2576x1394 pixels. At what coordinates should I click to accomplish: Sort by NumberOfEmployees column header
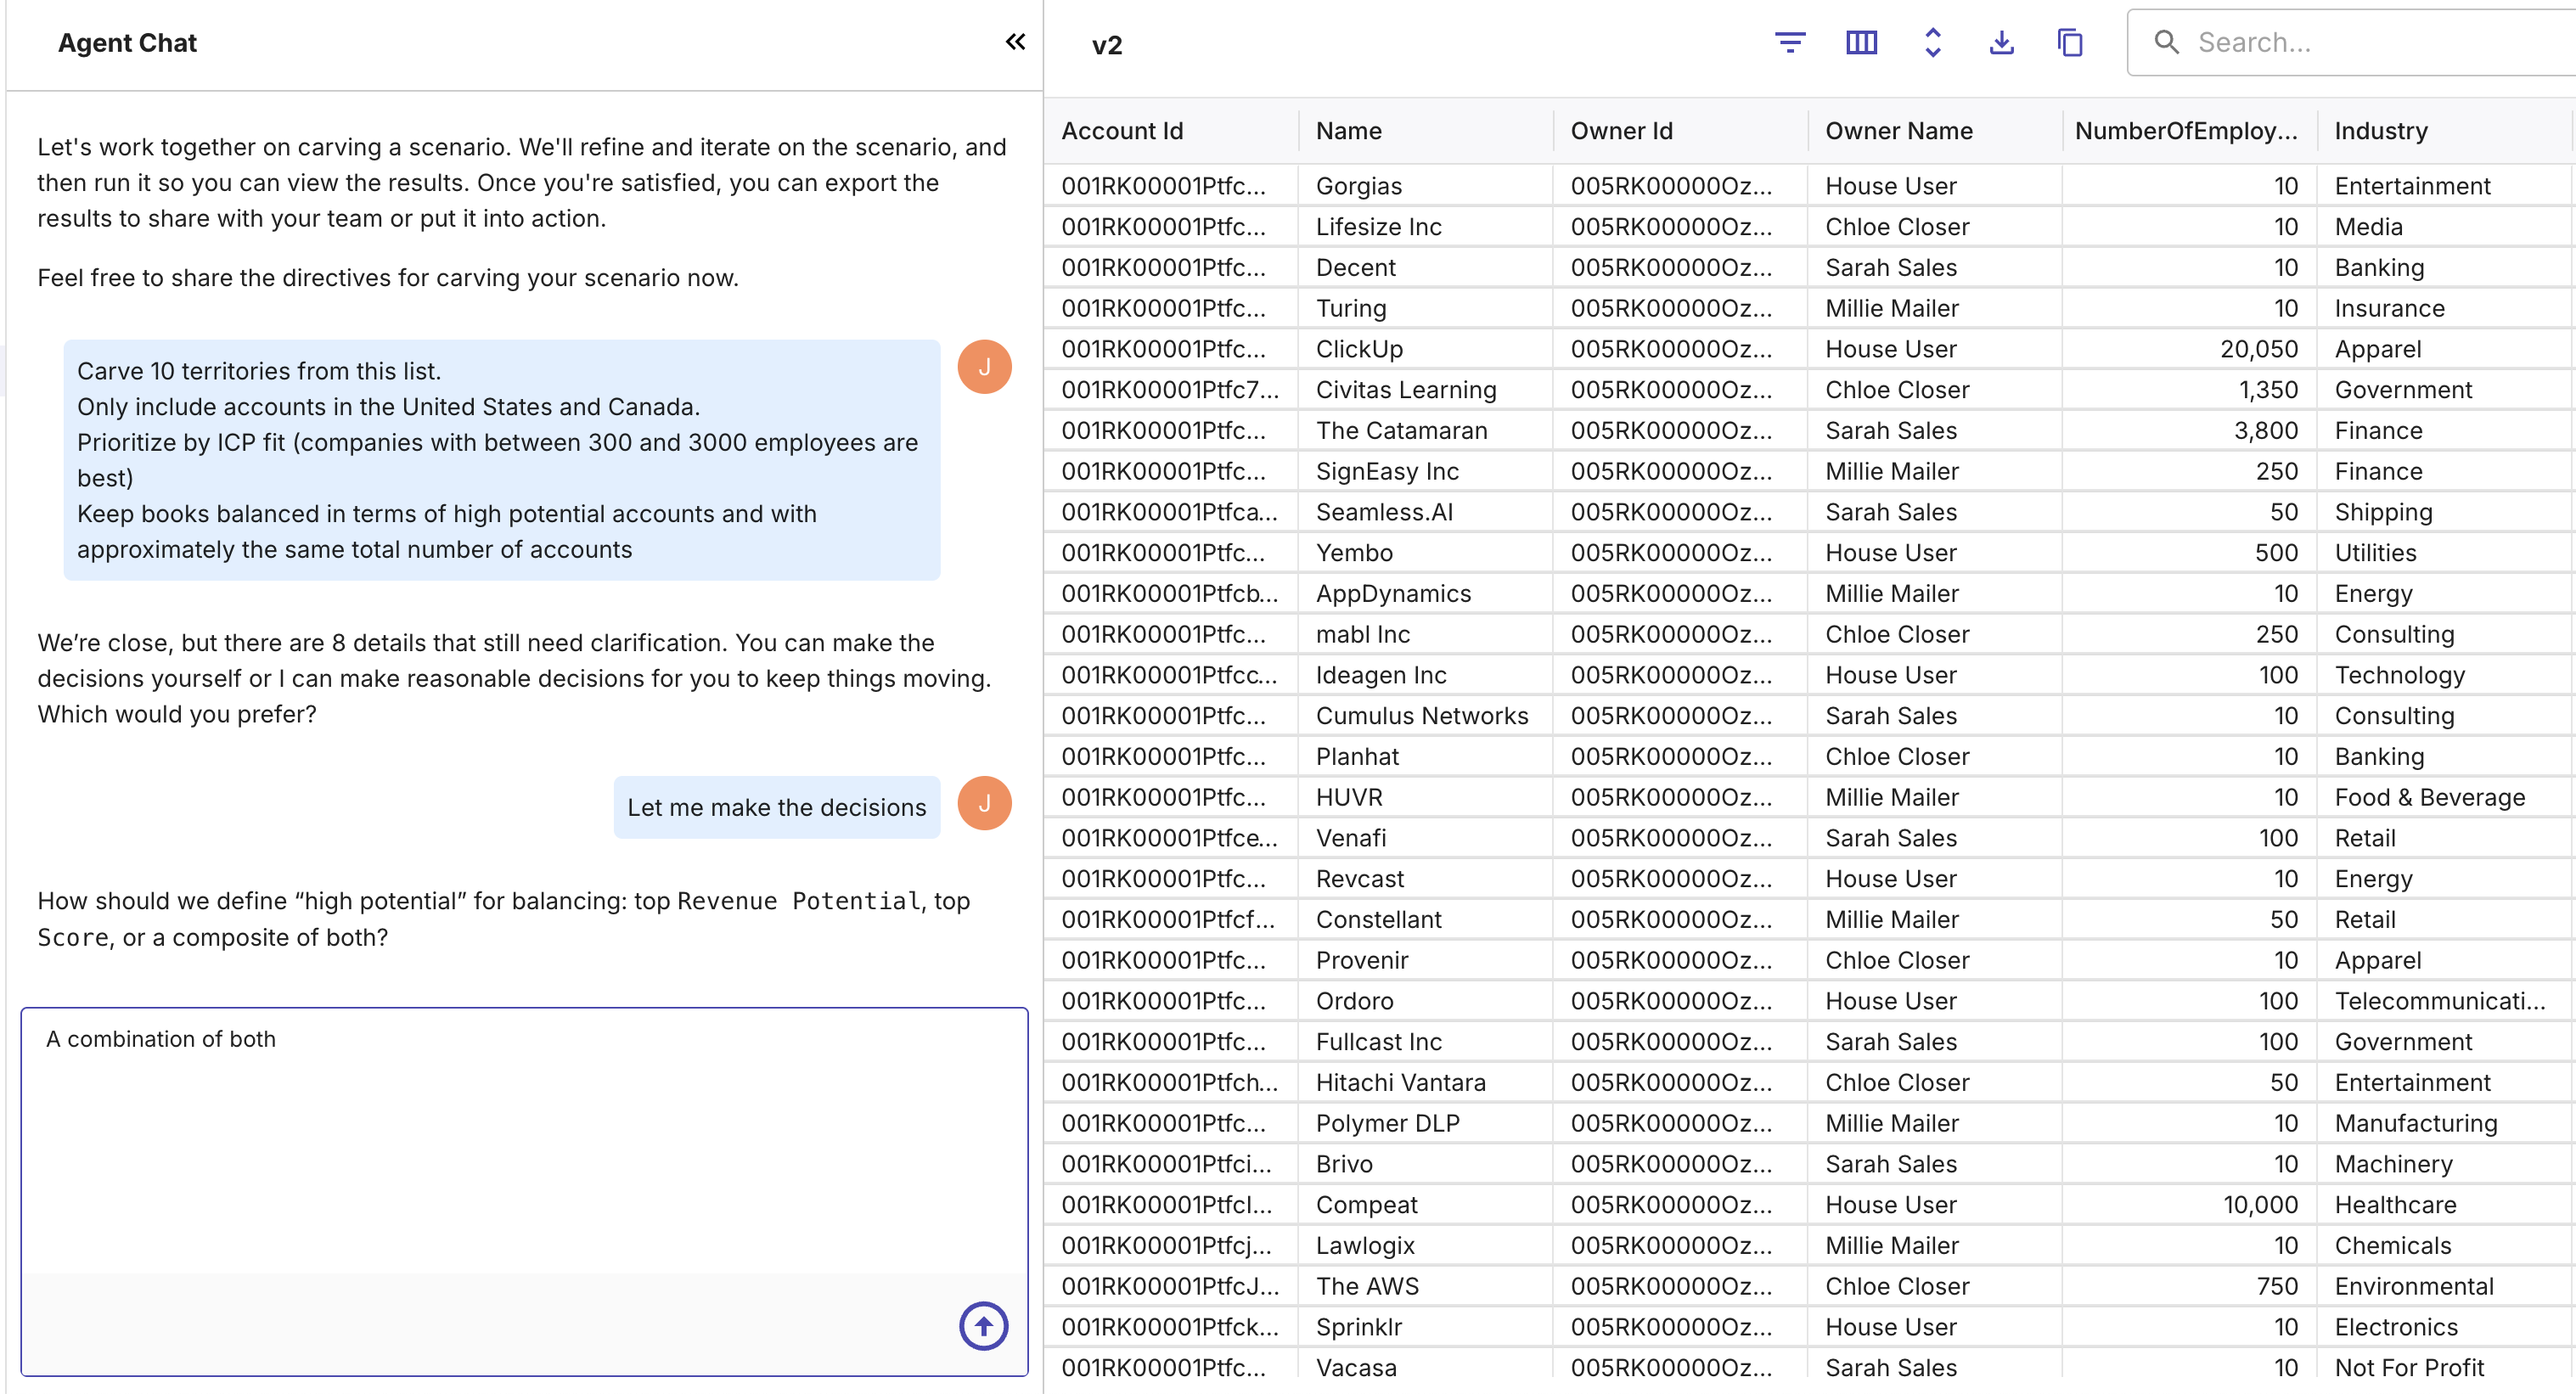click(2185, 131)
